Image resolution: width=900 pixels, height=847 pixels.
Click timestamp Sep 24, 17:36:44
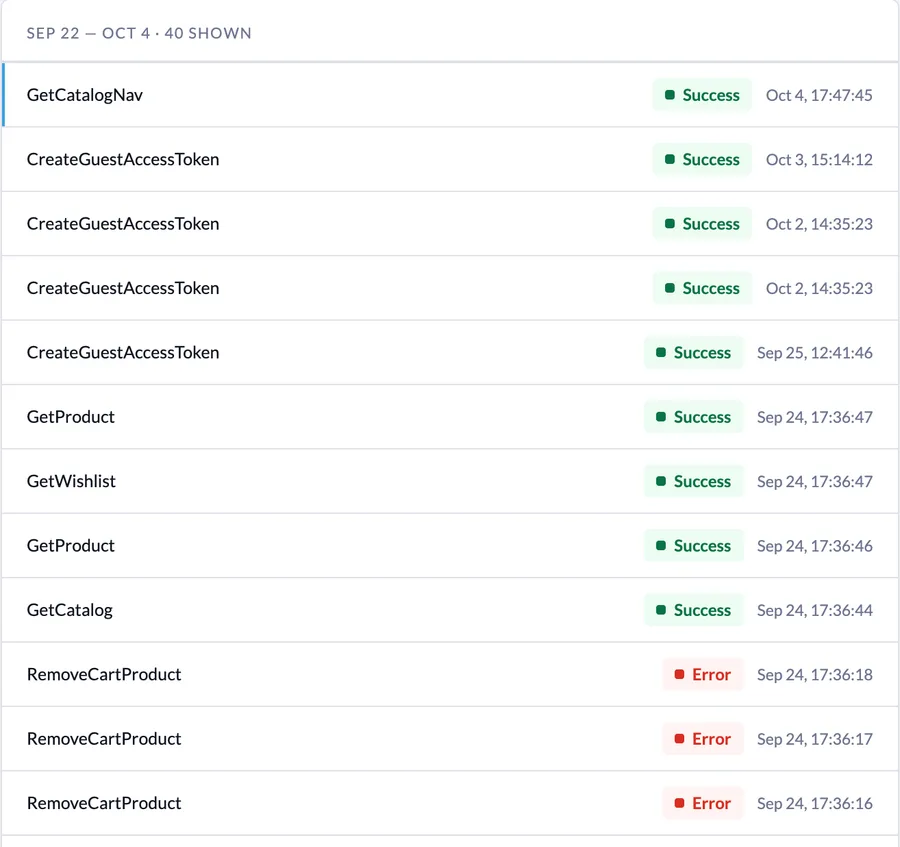(814, 609)
